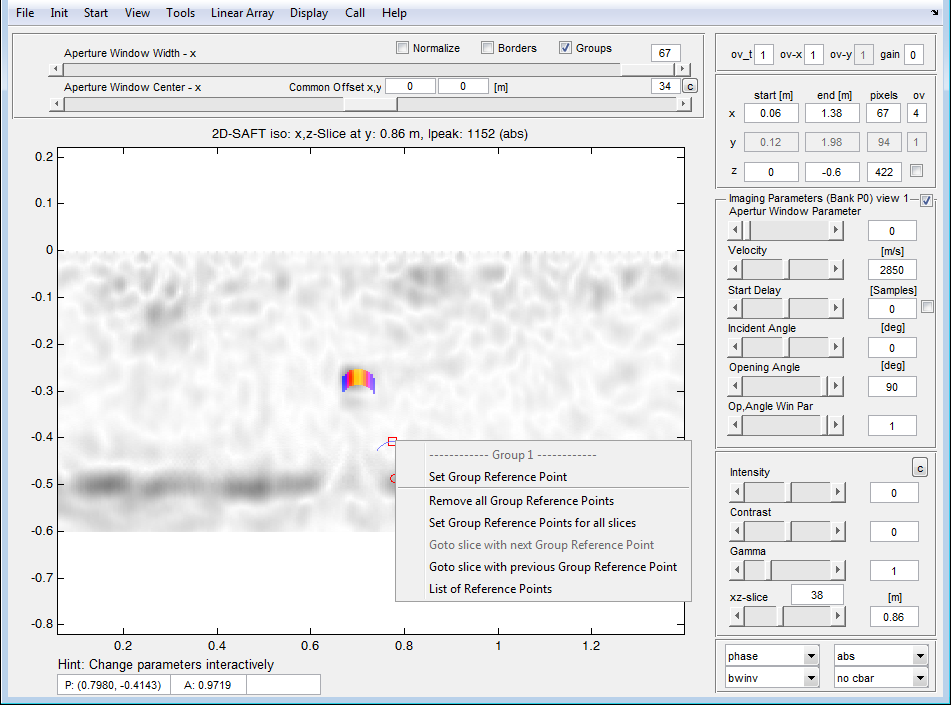Open the View menu
Screen dimensions: 951x705
pyautogui.click(x=137, y=13)
